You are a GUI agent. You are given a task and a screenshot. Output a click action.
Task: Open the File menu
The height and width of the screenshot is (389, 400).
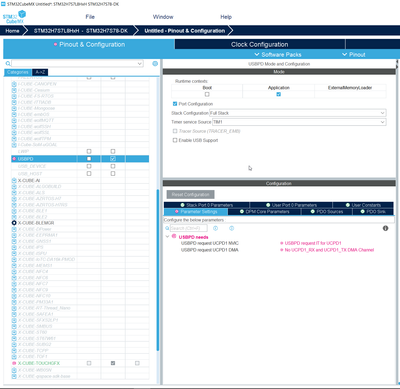click(x=90, y=17)
